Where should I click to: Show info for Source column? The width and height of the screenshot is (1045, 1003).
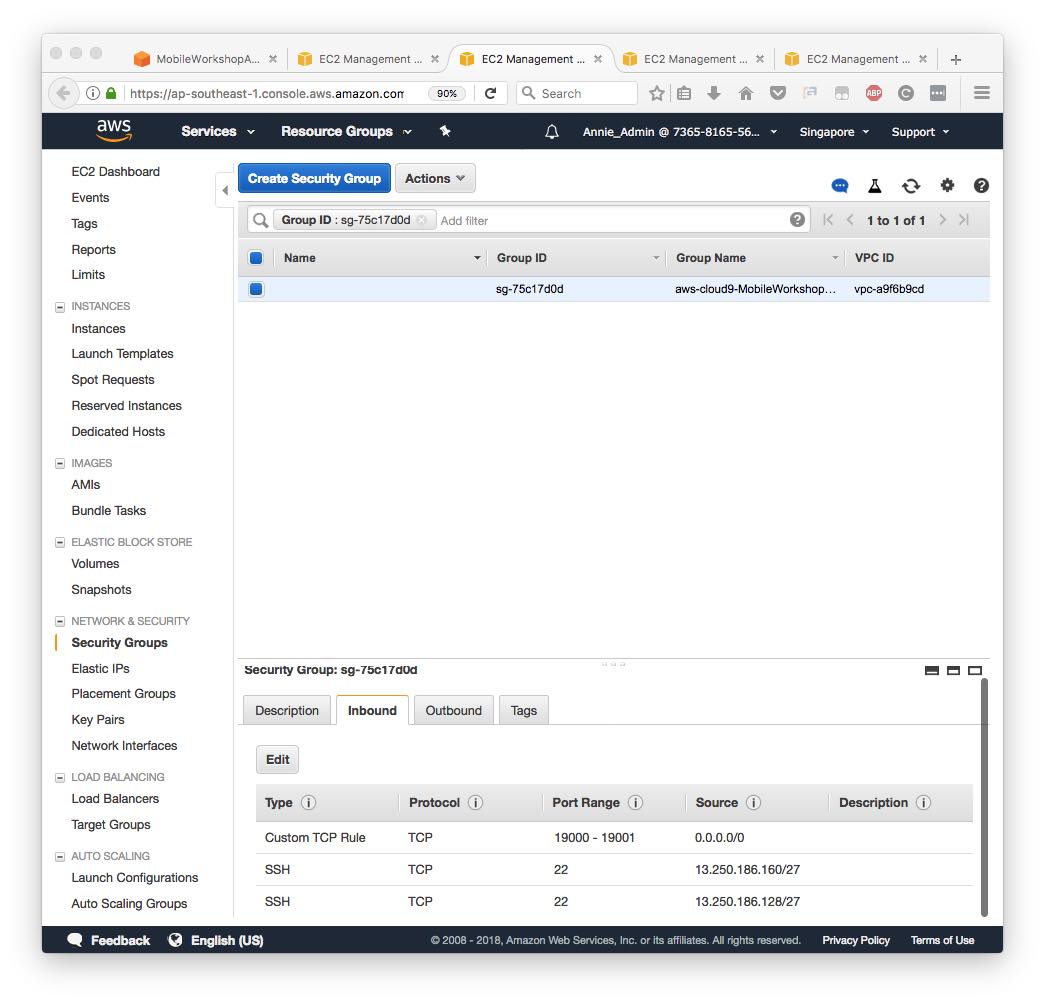click(753, 802)
